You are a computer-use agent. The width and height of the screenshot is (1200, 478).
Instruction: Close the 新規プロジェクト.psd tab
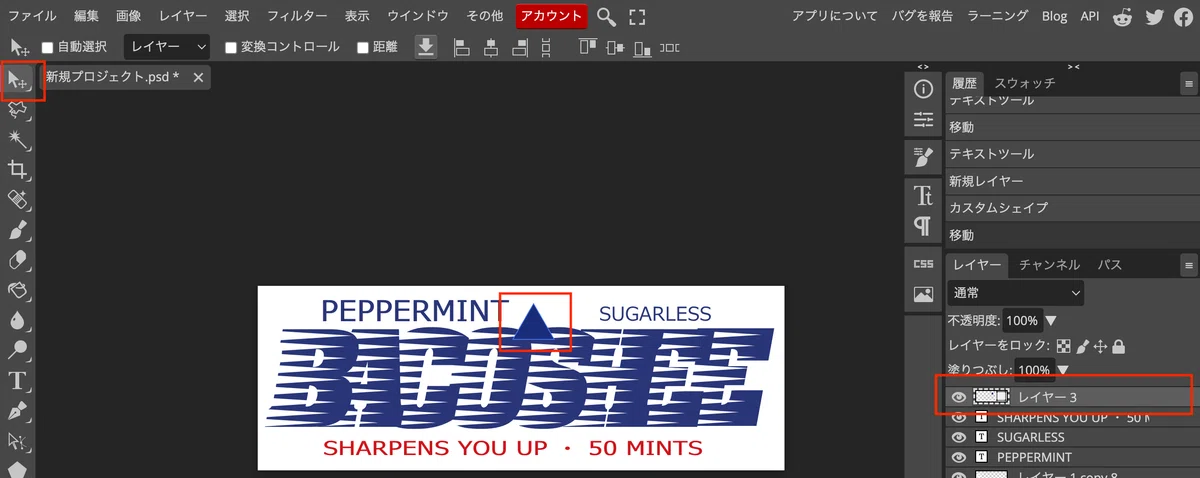point(198,77)
